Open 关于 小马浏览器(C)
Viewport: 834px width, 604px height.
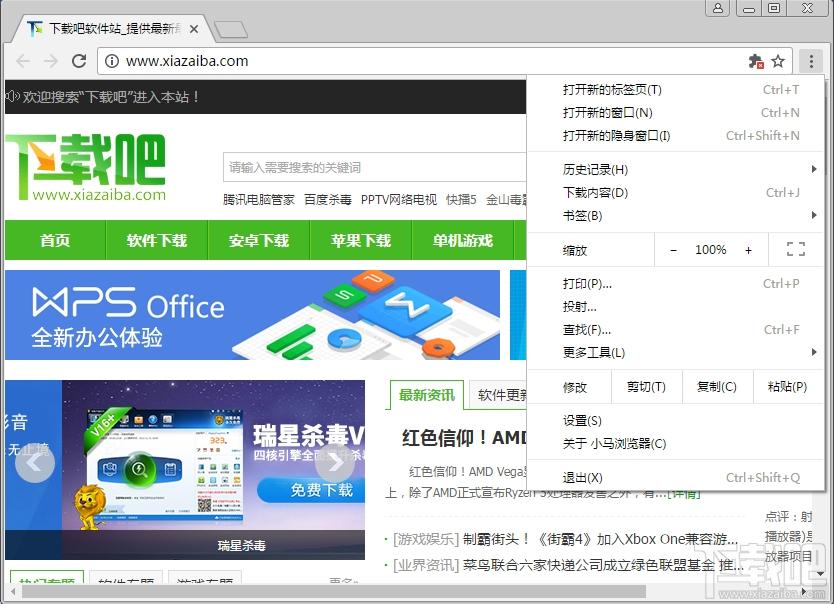(x=675, y=443)
